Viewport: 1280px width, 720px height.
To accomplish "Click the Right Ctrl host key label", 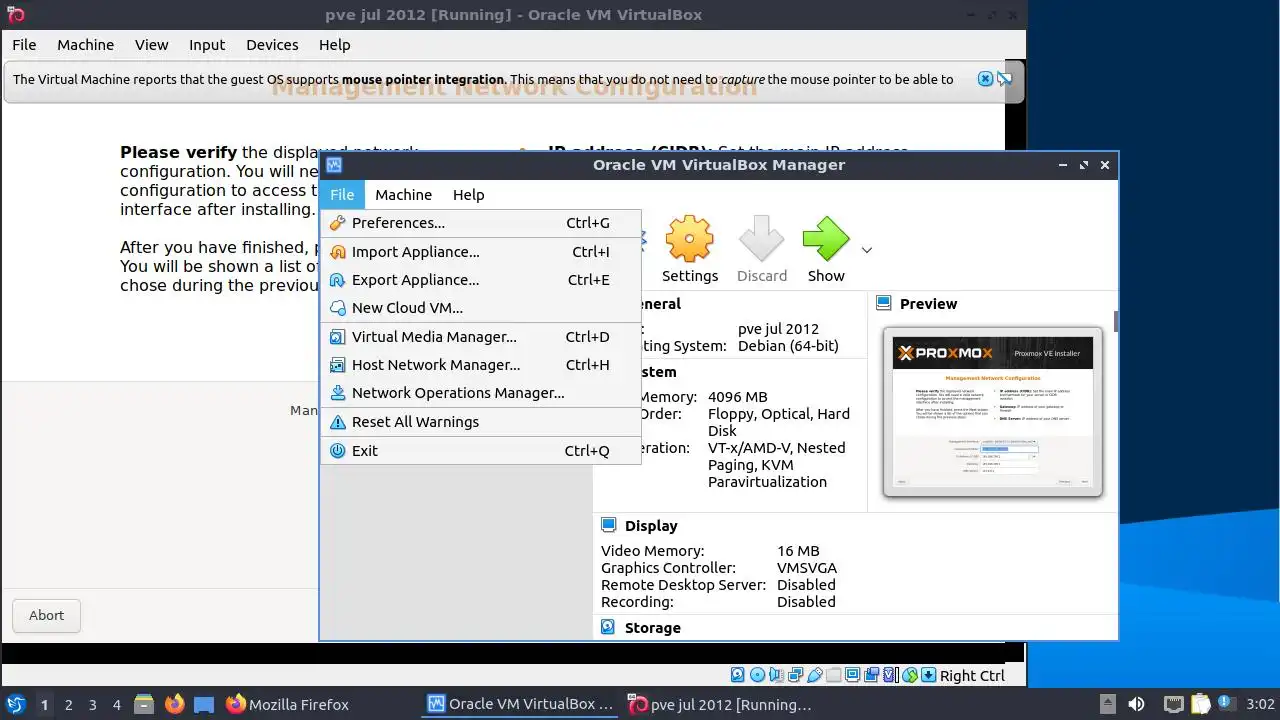I will tap(972, 675).
